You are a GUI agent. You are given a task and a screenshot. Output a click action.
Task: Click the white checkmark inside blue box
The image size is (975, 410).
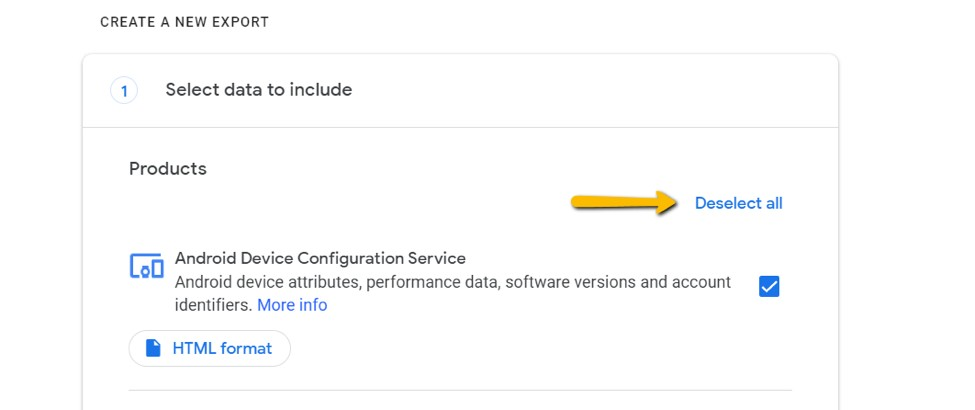coord(769,287)
